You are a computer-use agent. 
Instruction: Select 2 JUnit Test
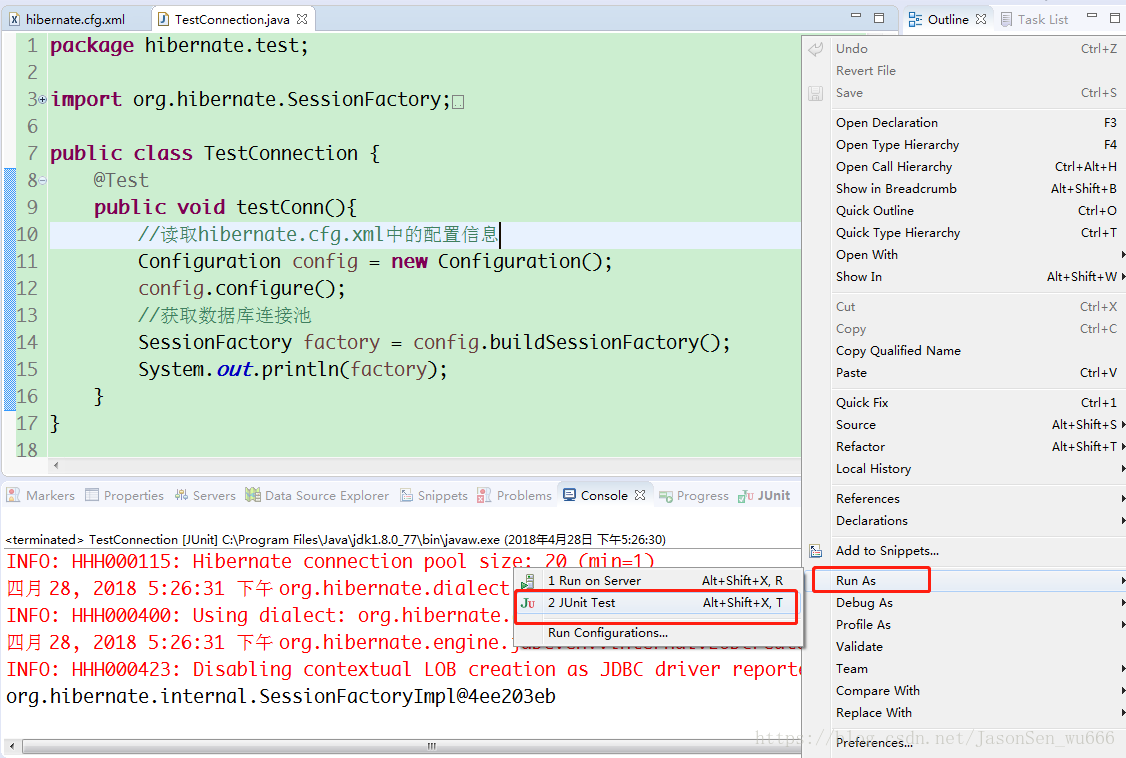(x=658, y=603)
